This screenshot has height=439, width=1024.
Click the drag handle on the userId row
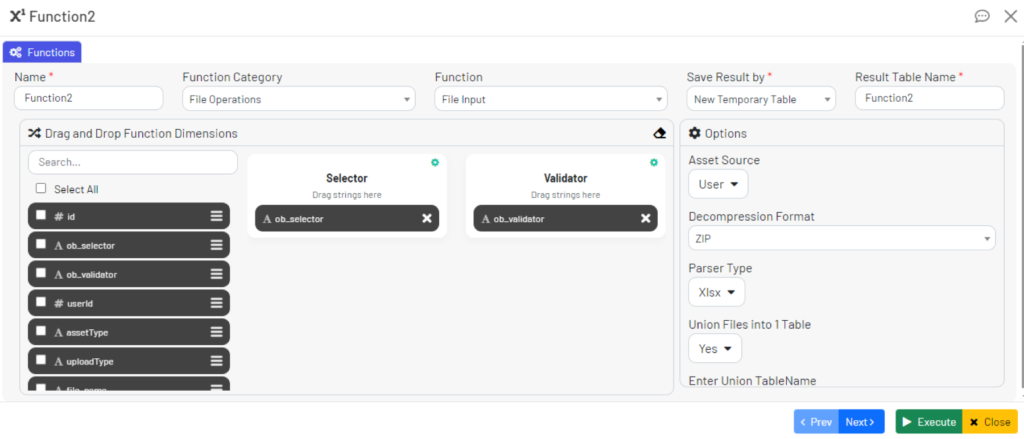coord(216,303)
